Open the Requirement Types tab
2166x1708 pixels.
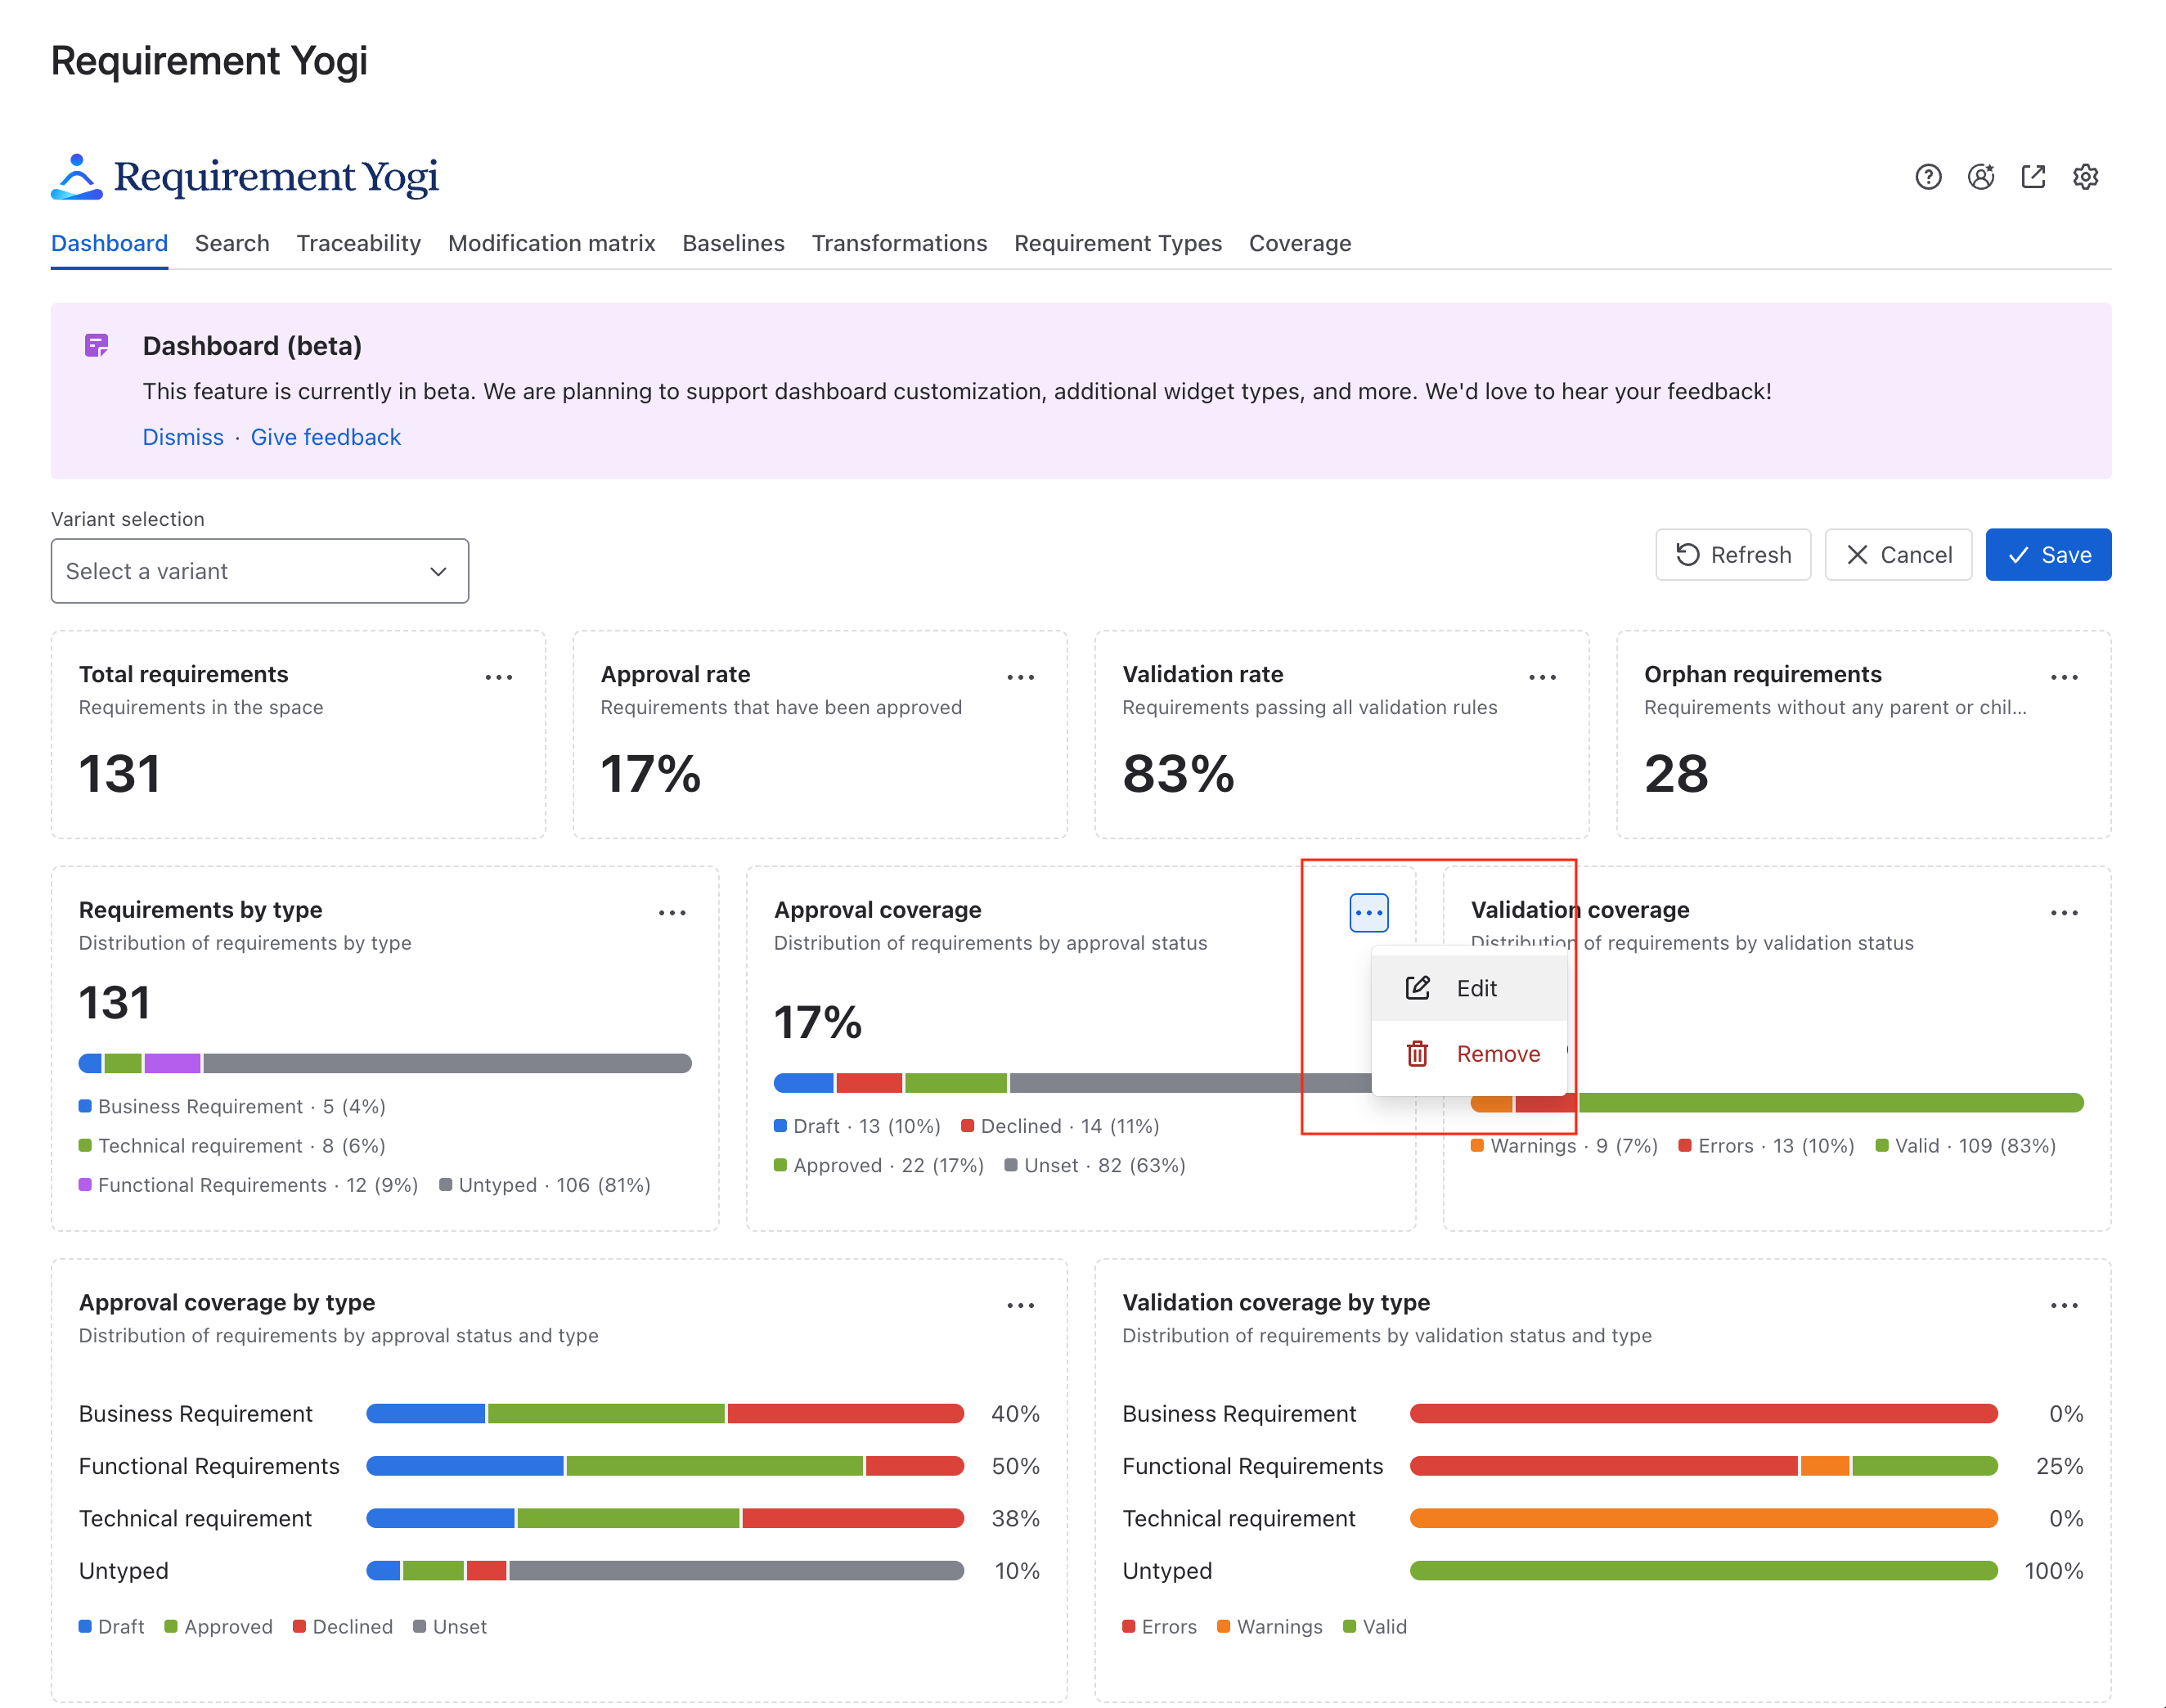(1118, 243)
